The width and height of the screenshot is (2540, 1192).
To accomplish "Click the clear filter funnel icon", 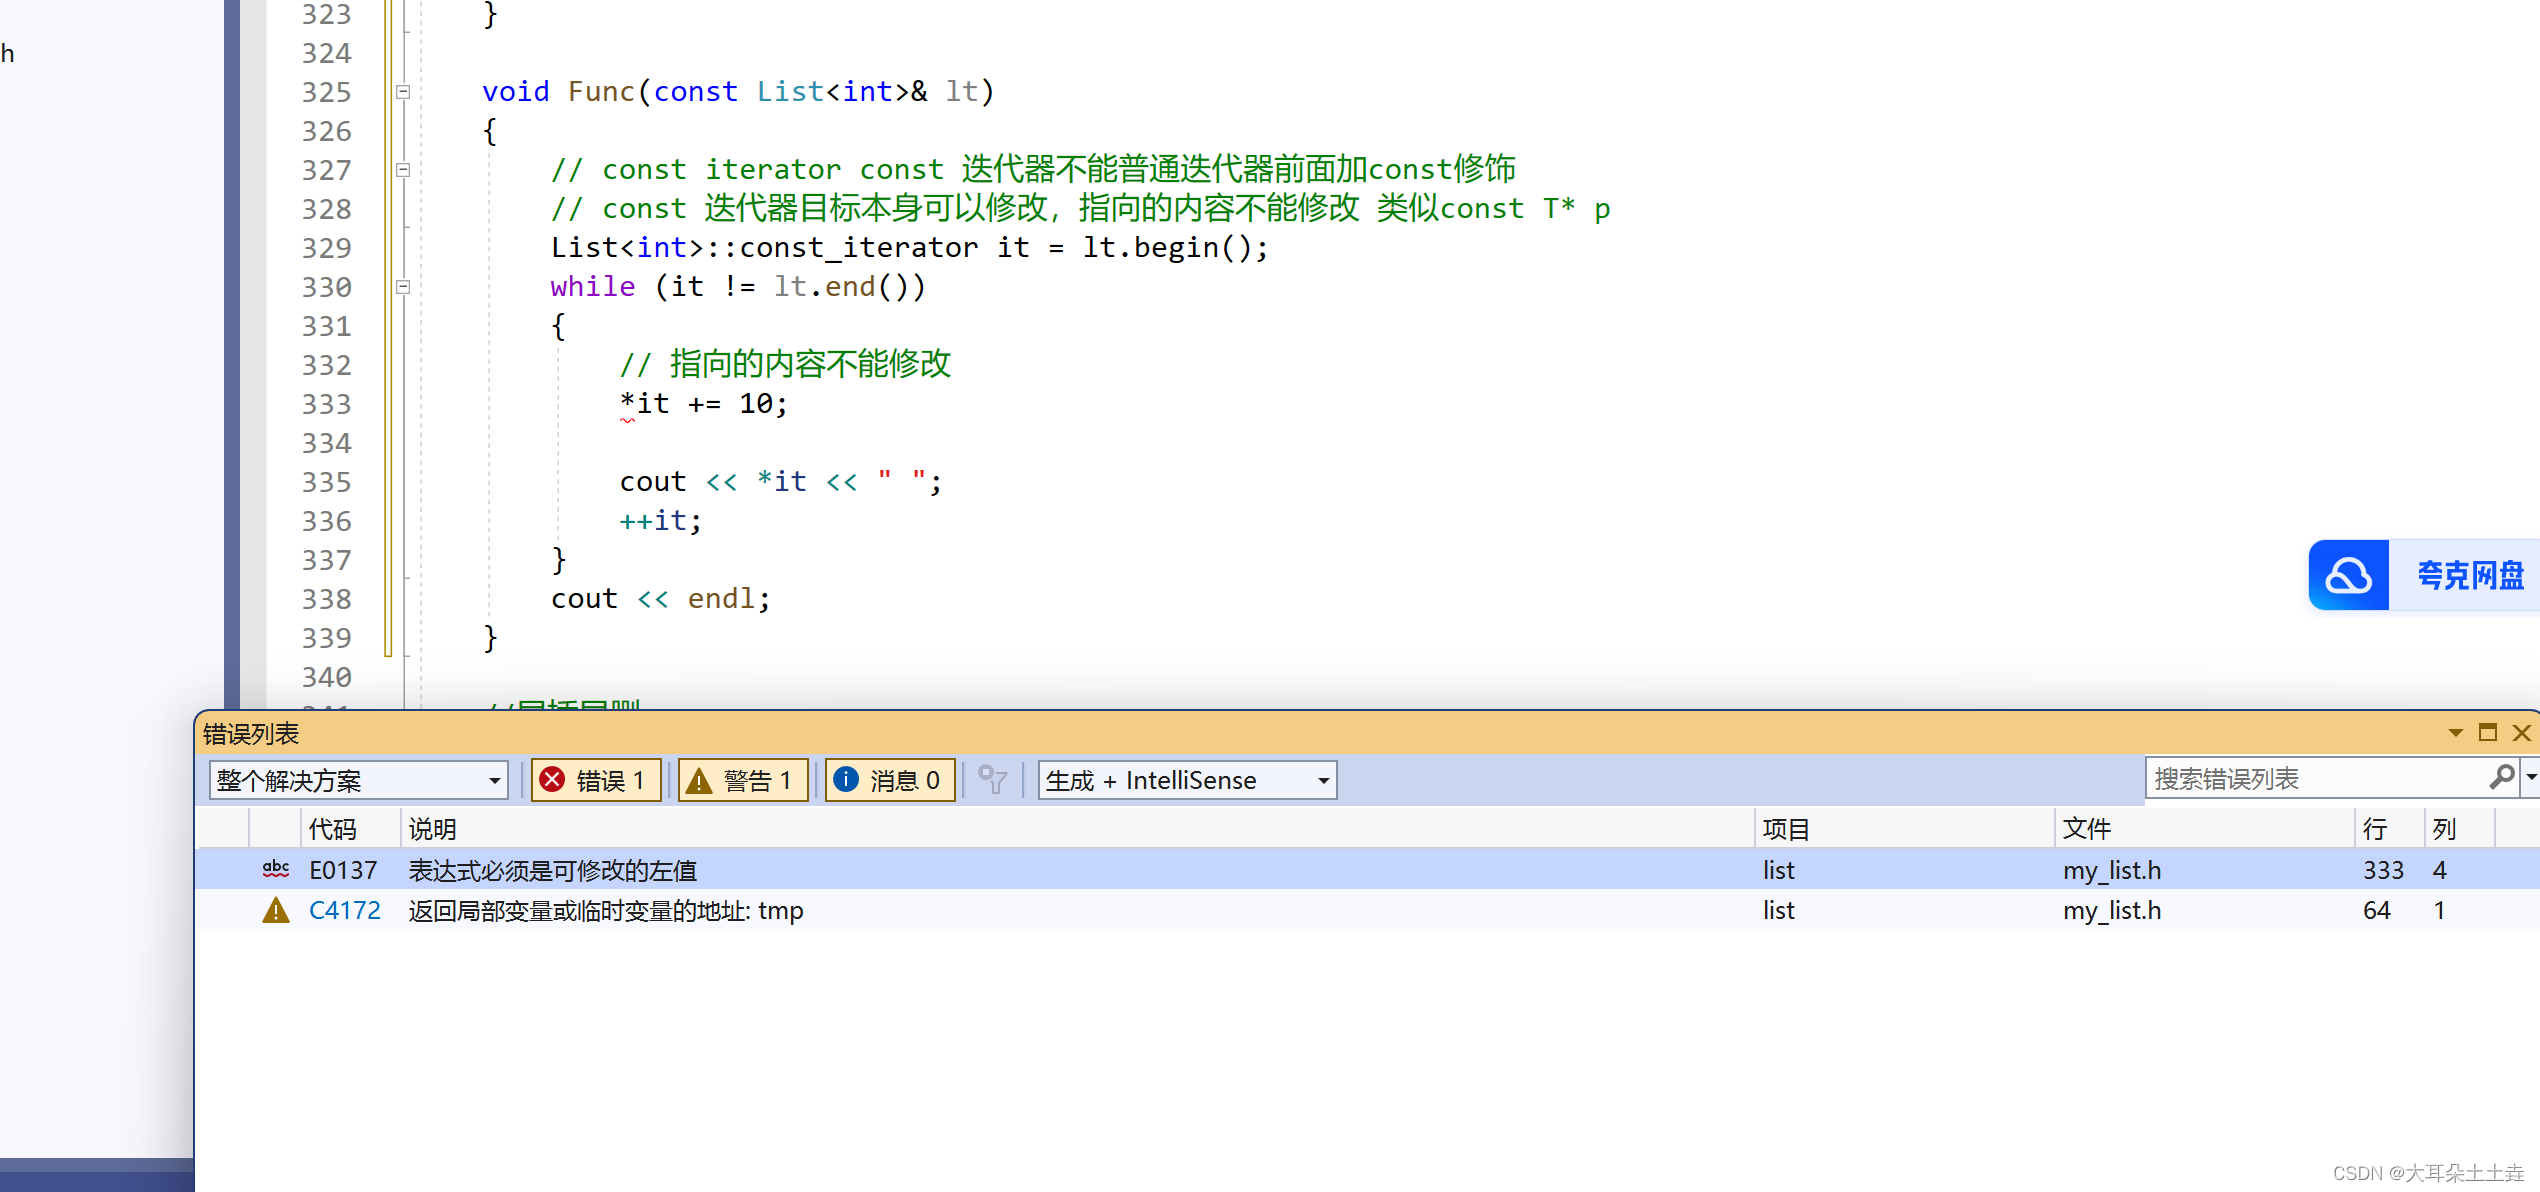I will [x=992, y=780].
